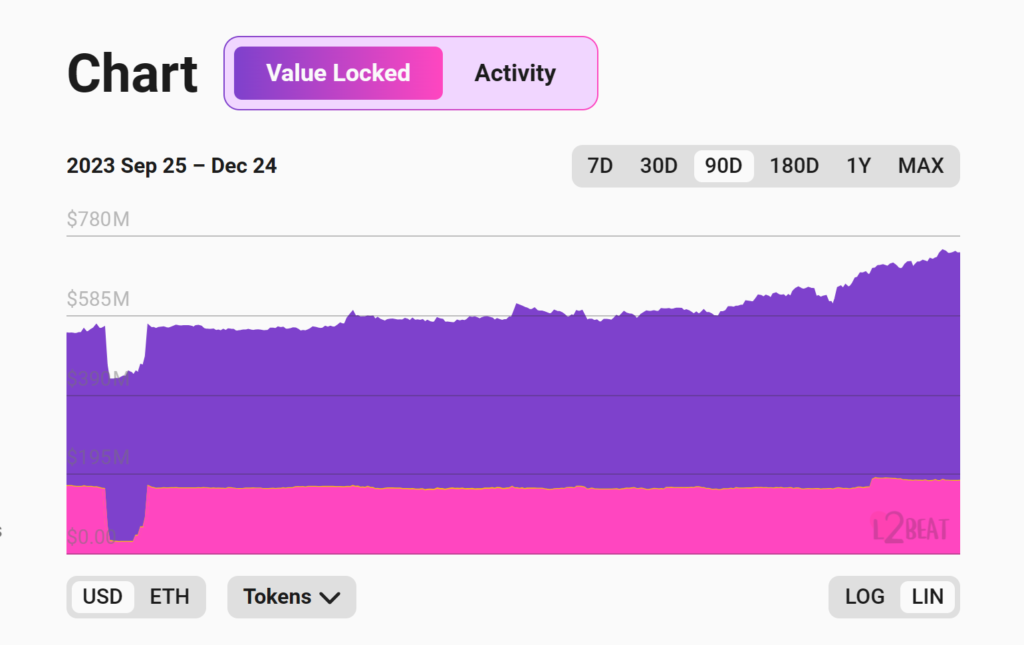Show the MAX time range
This screenshot has height=645, width=1024.
921,166
